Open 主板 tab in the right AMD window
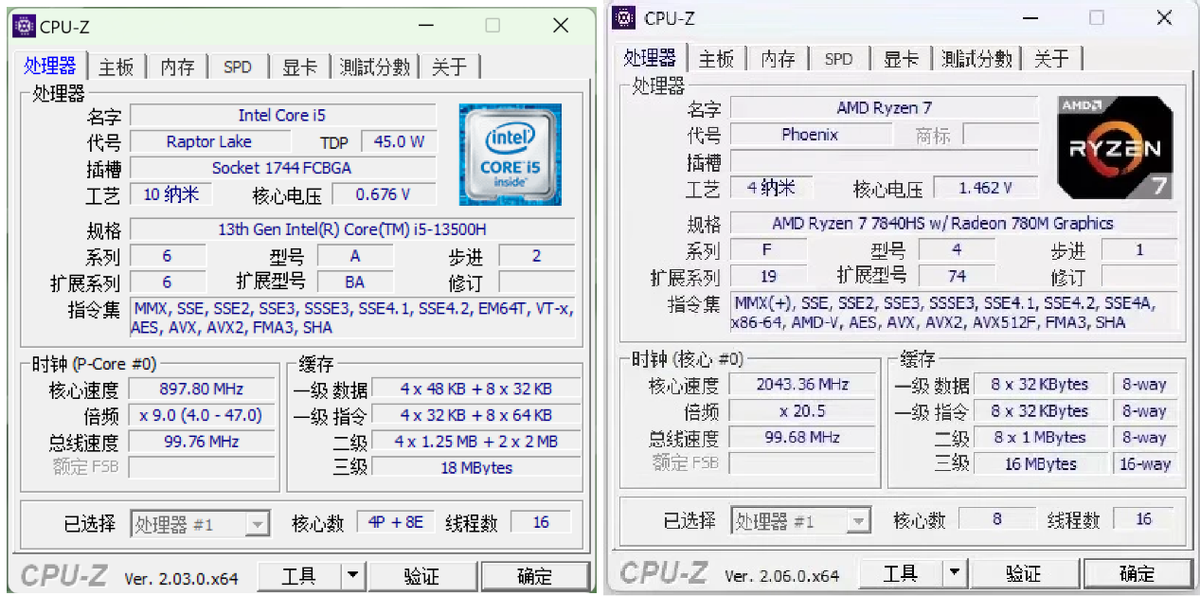Viewport: 1200px width, 600px height. (x=717, y=58)
